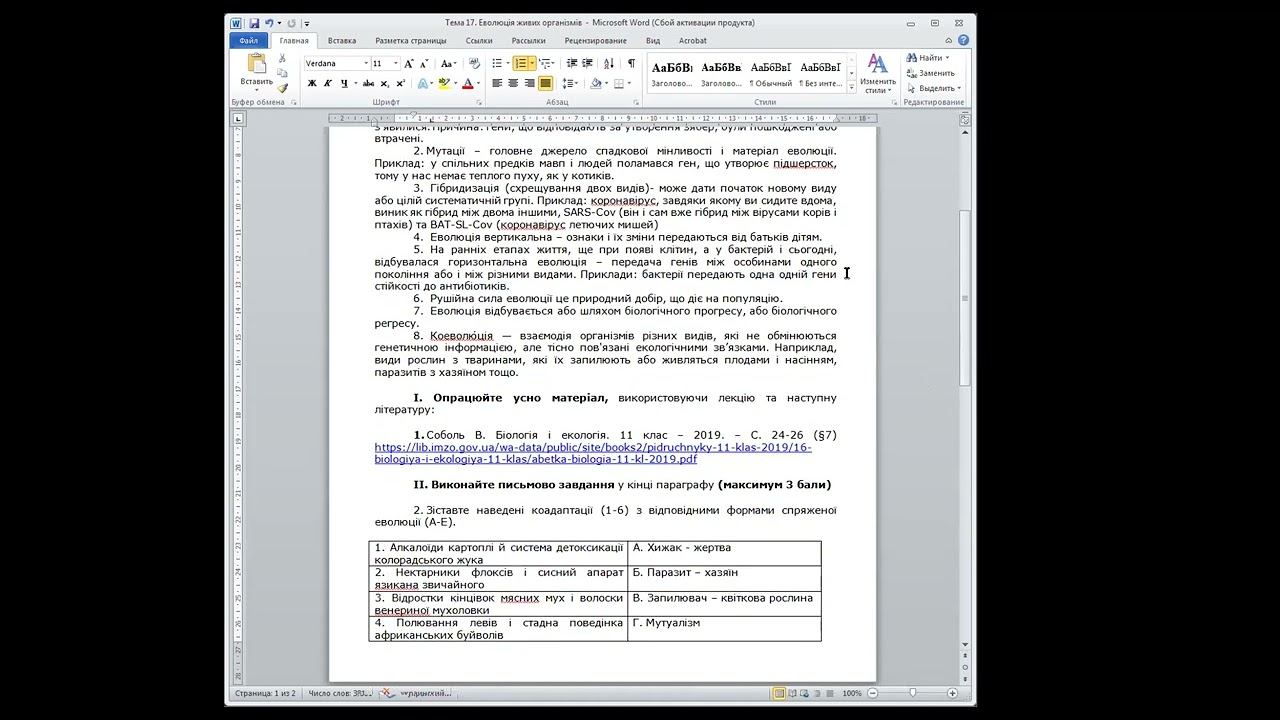Click the Страница 1 из 2 page indicator
The width and height of the screenshot is (1280, 720).
[x=265, y=693]
